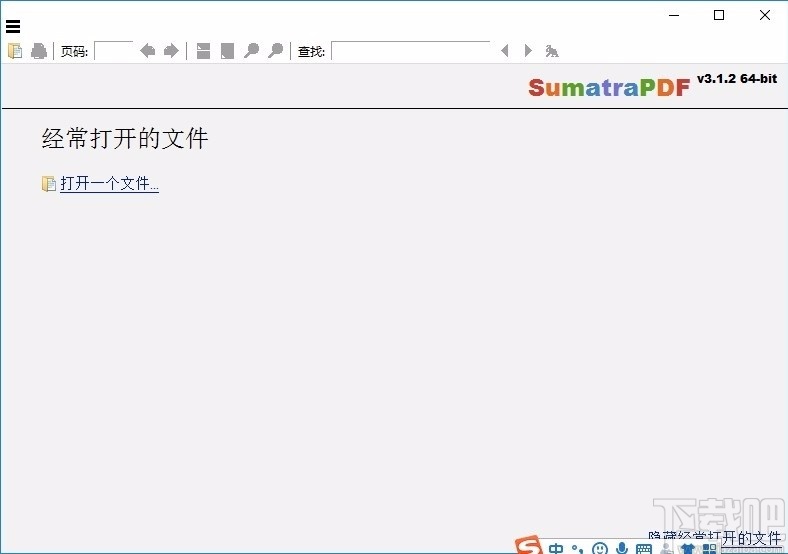
Task: Click the zoom out magnifier icon
Action: tap(251, 51)
